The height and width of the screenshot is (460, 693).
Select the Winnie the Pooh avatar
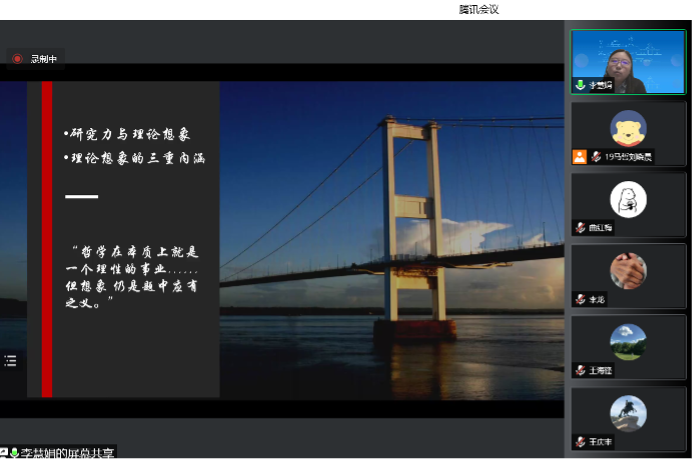[x=628, y=127]
